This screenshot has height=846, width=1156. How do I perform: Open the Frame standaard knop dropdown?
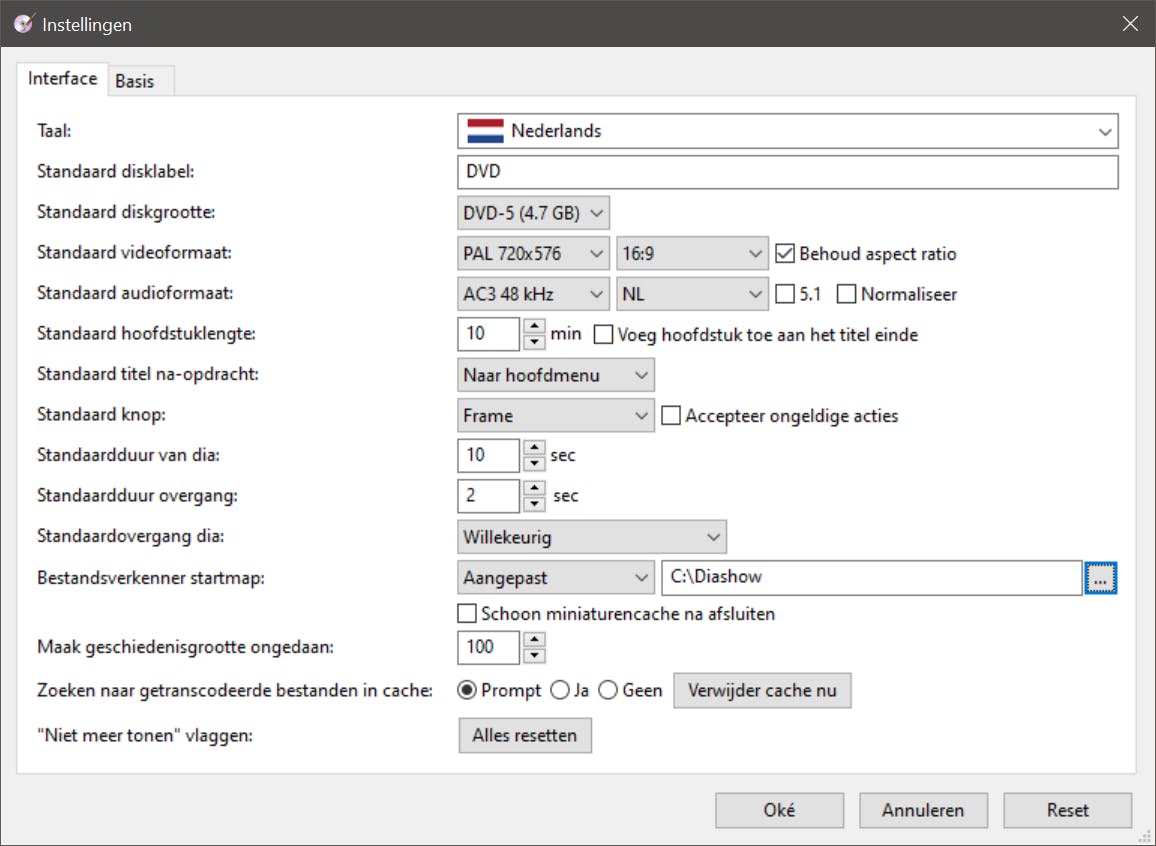(556, 416)
